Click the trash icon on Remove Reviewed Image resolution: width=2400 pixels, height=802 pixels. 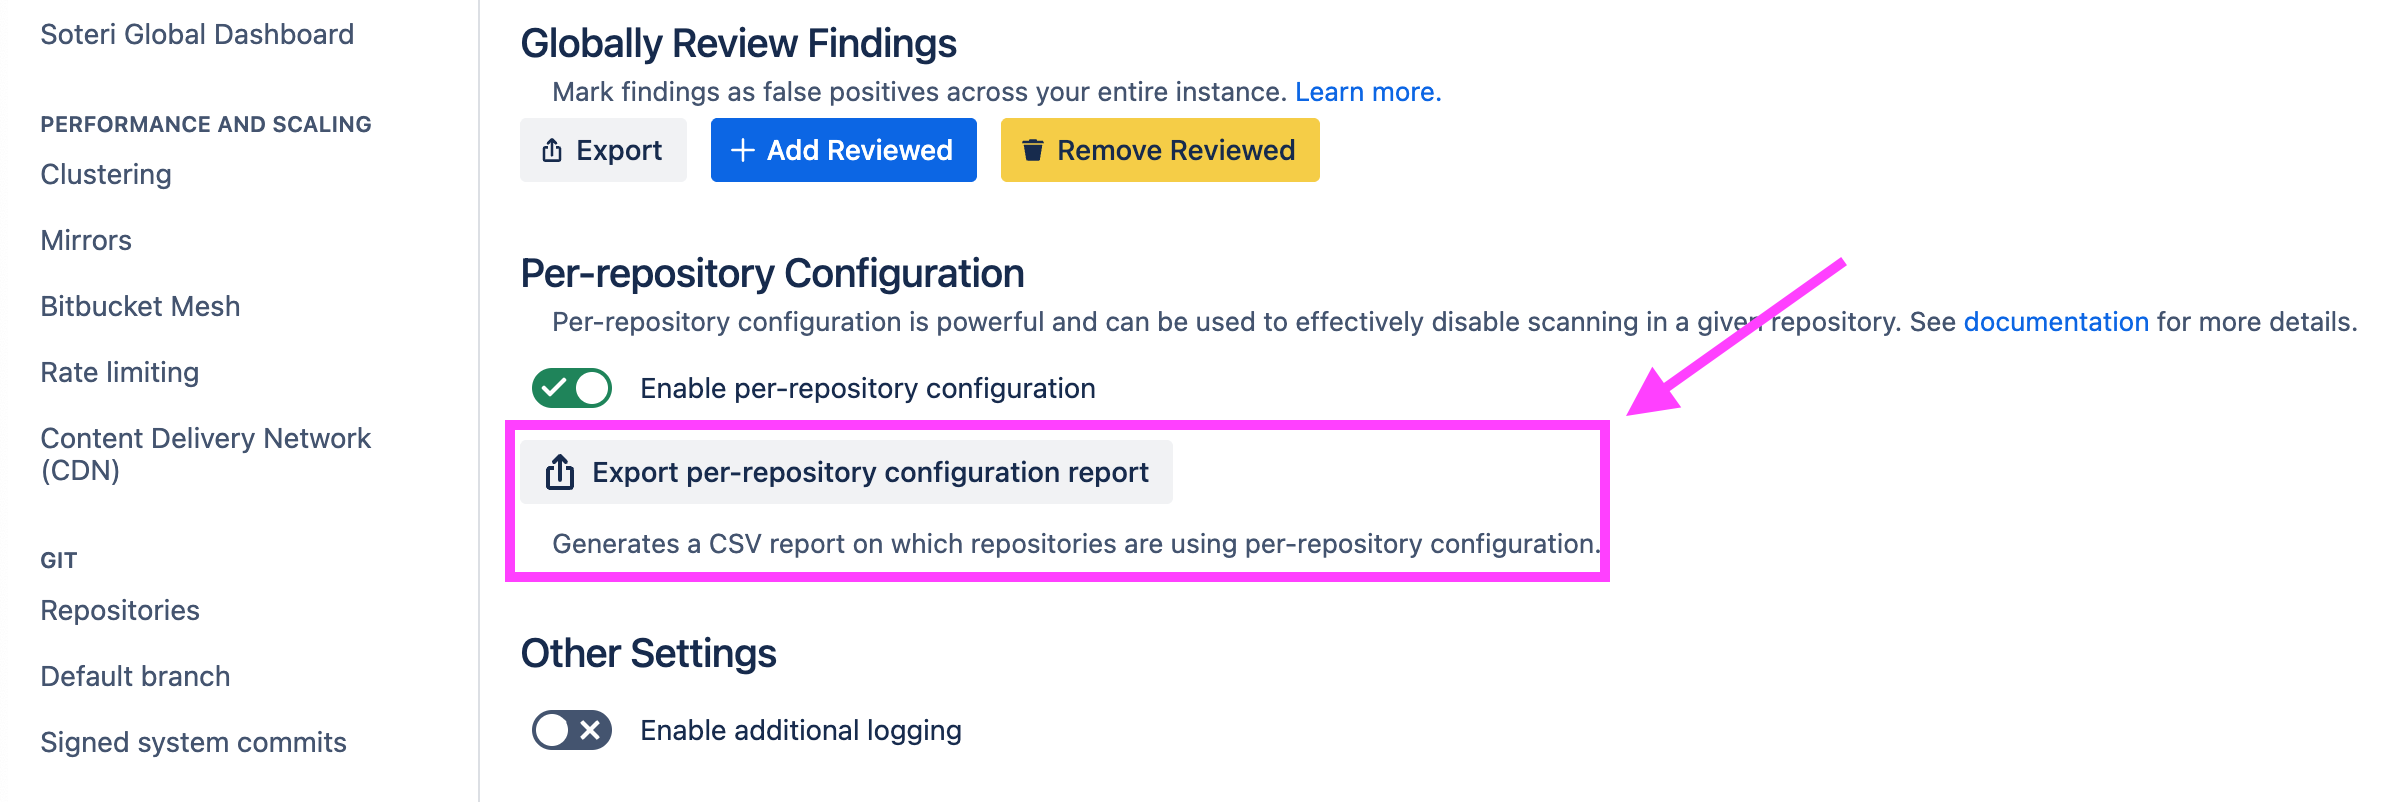1033,150
